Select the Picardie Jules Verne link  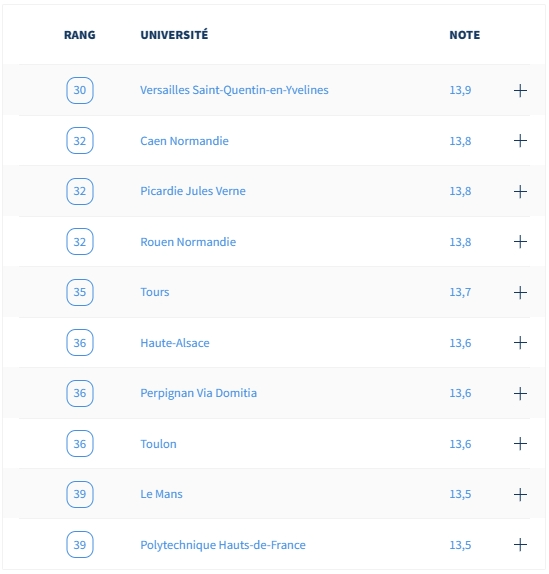(193, 191)
